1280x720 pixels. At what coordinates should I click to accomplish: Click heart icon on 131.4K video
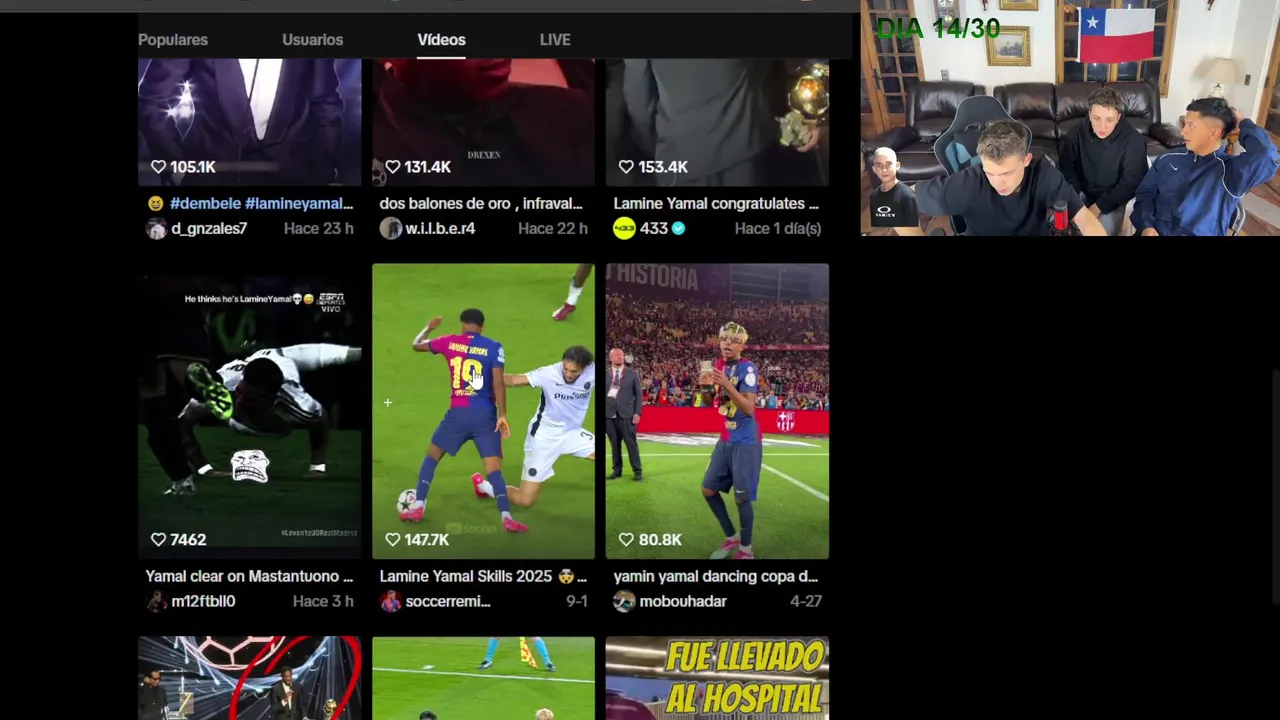pyautogui.click(x=392, y=167)
